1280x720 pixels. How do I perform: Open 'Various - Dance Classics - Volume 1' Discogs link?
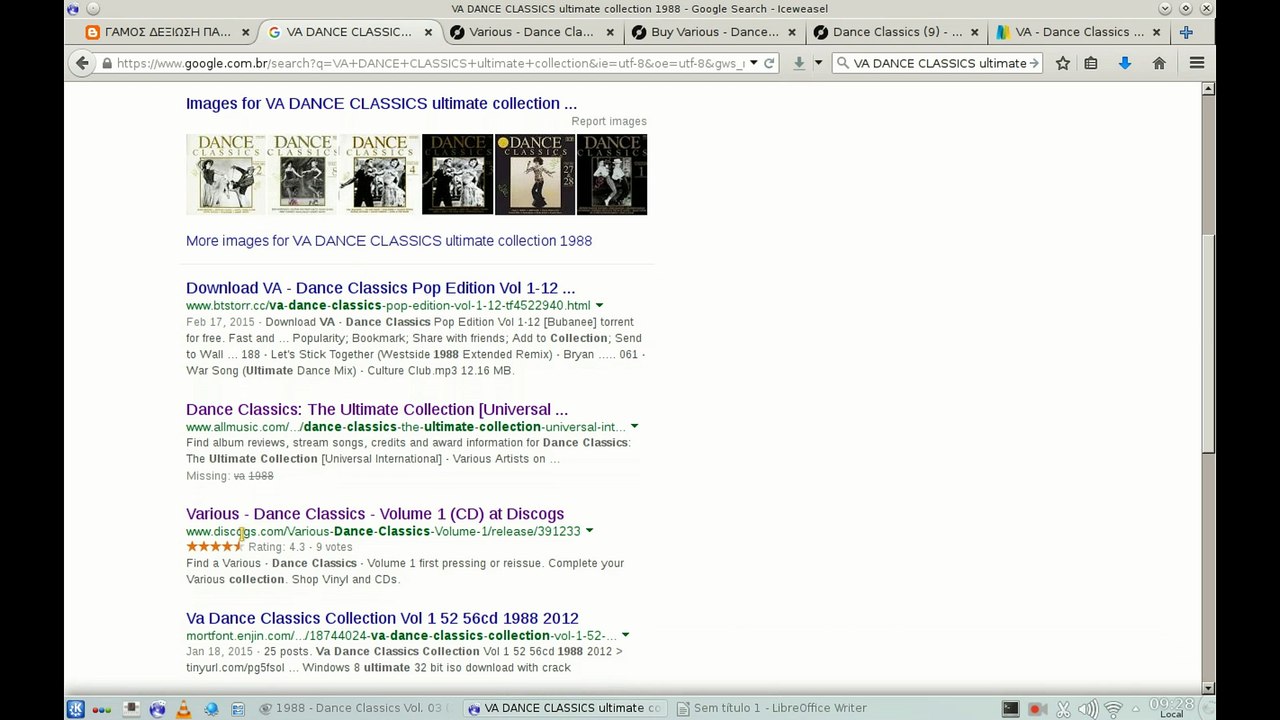tap(375, 514)
